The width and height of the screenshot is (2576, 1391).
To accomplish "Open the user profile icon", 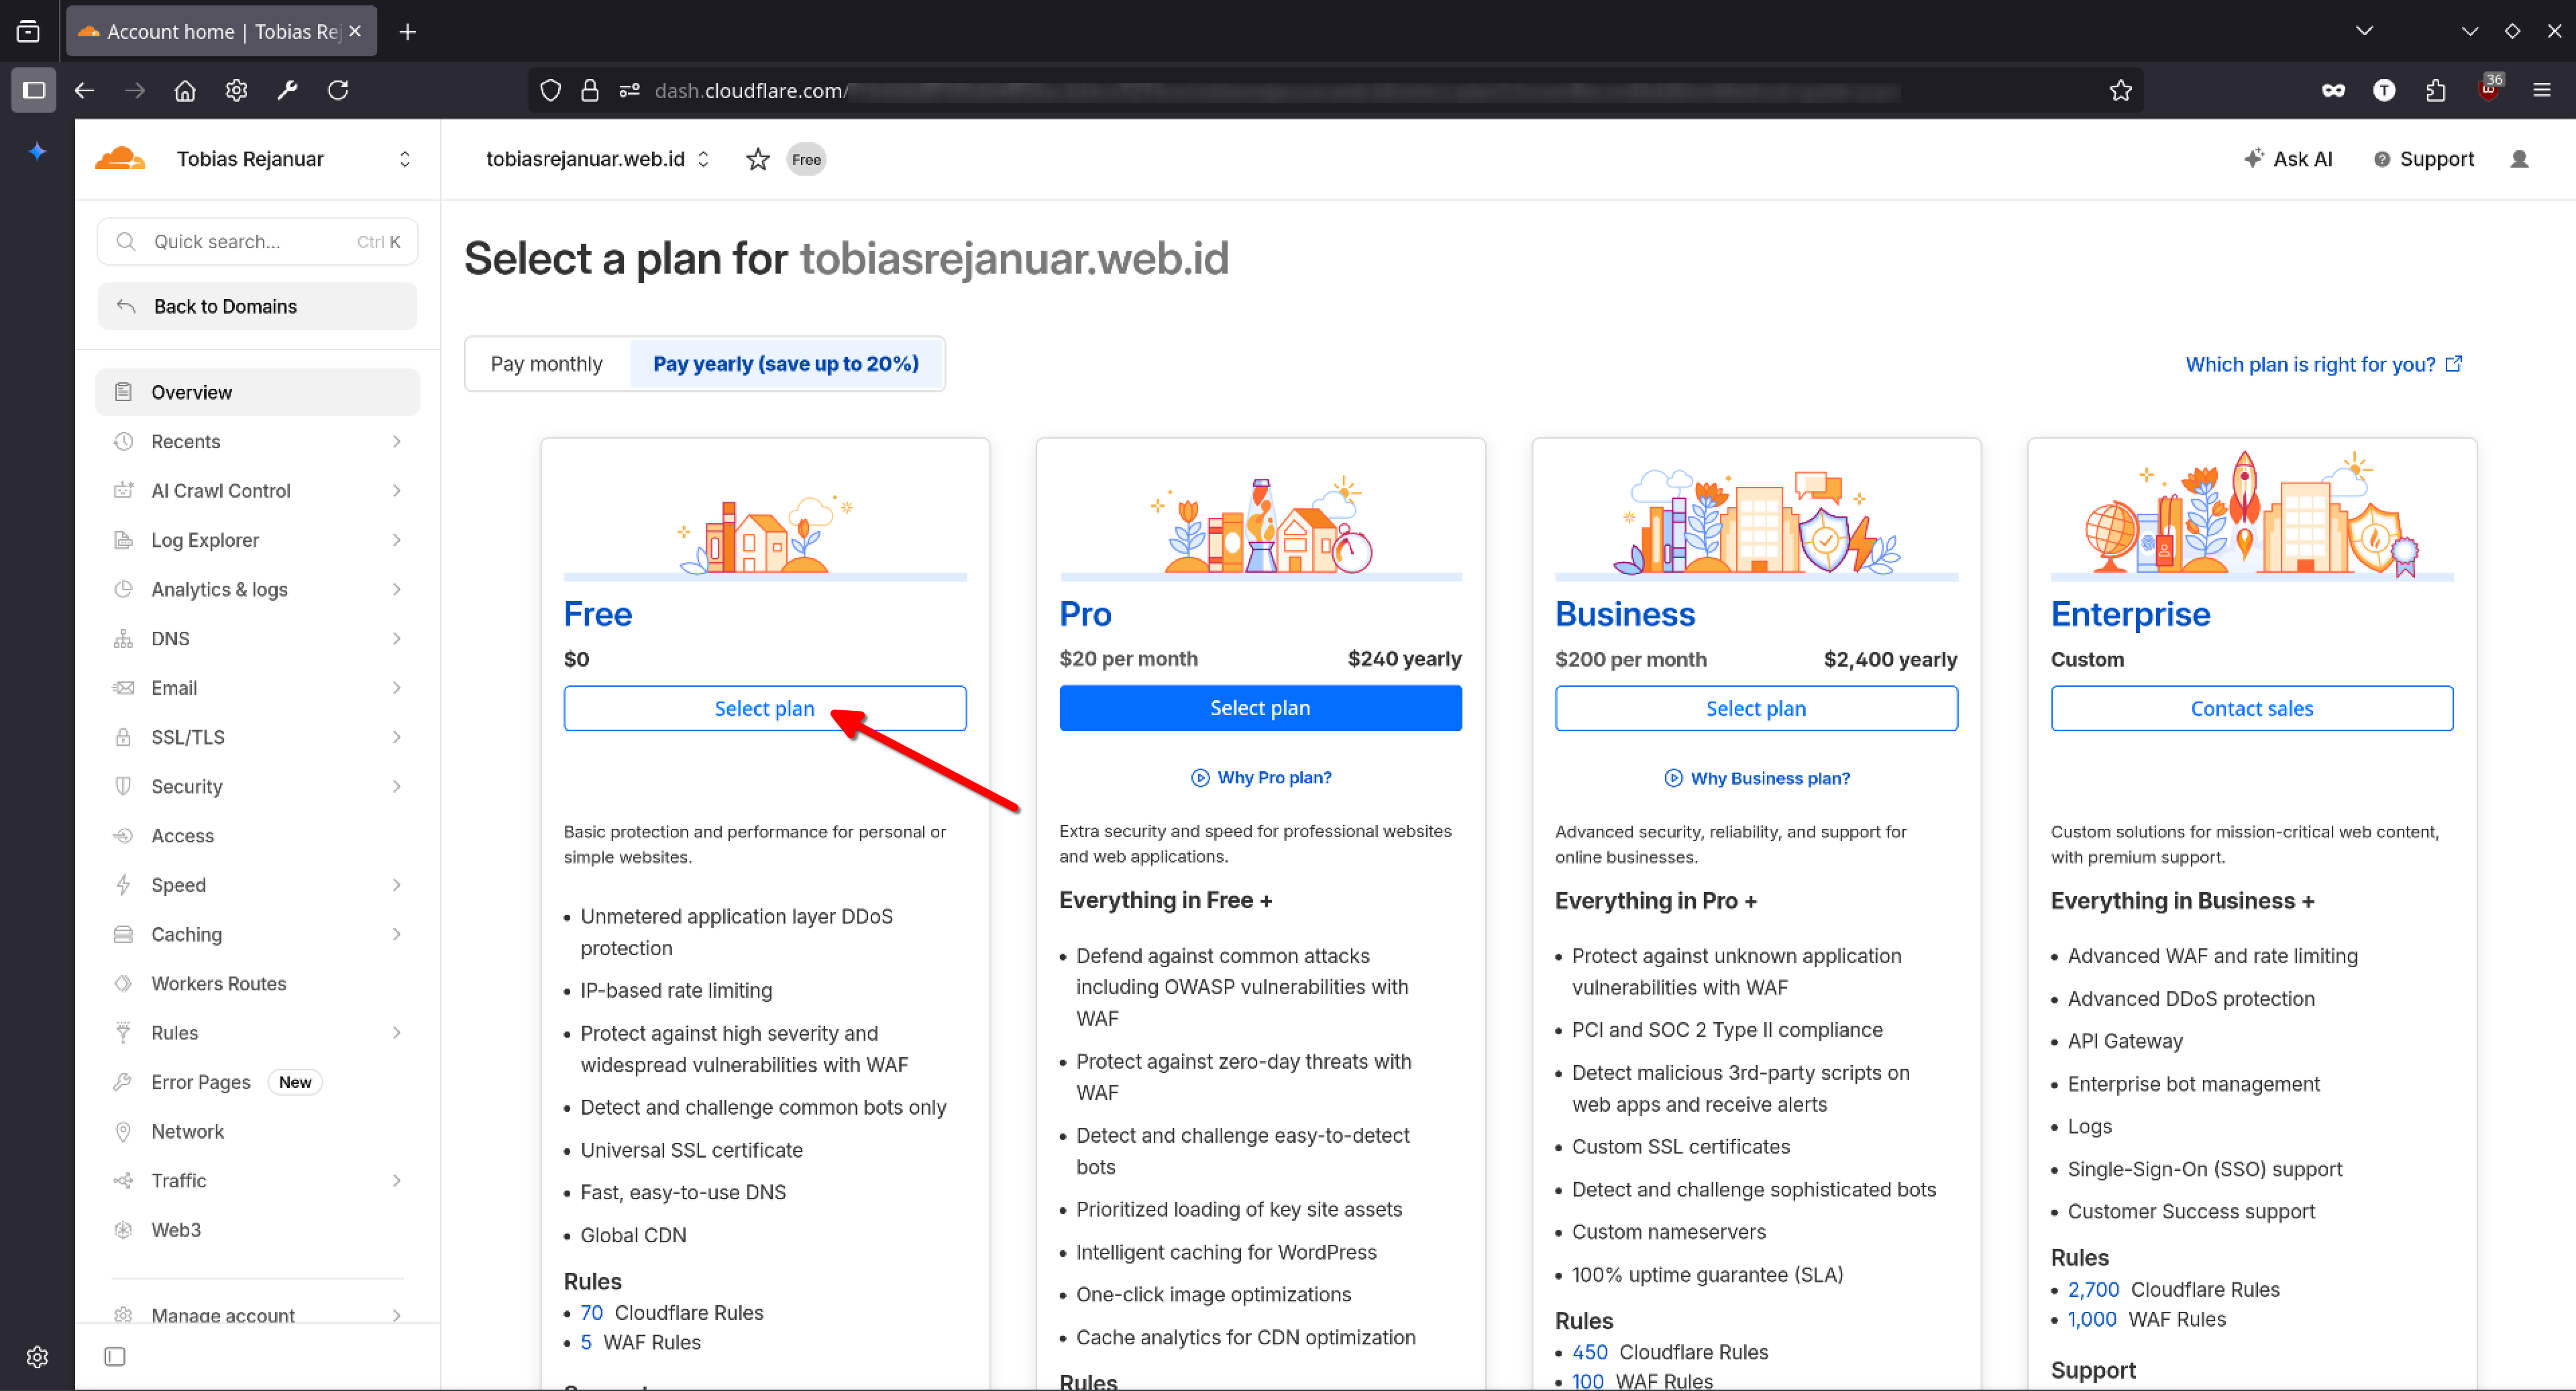I will click(x=2518, y=159).
